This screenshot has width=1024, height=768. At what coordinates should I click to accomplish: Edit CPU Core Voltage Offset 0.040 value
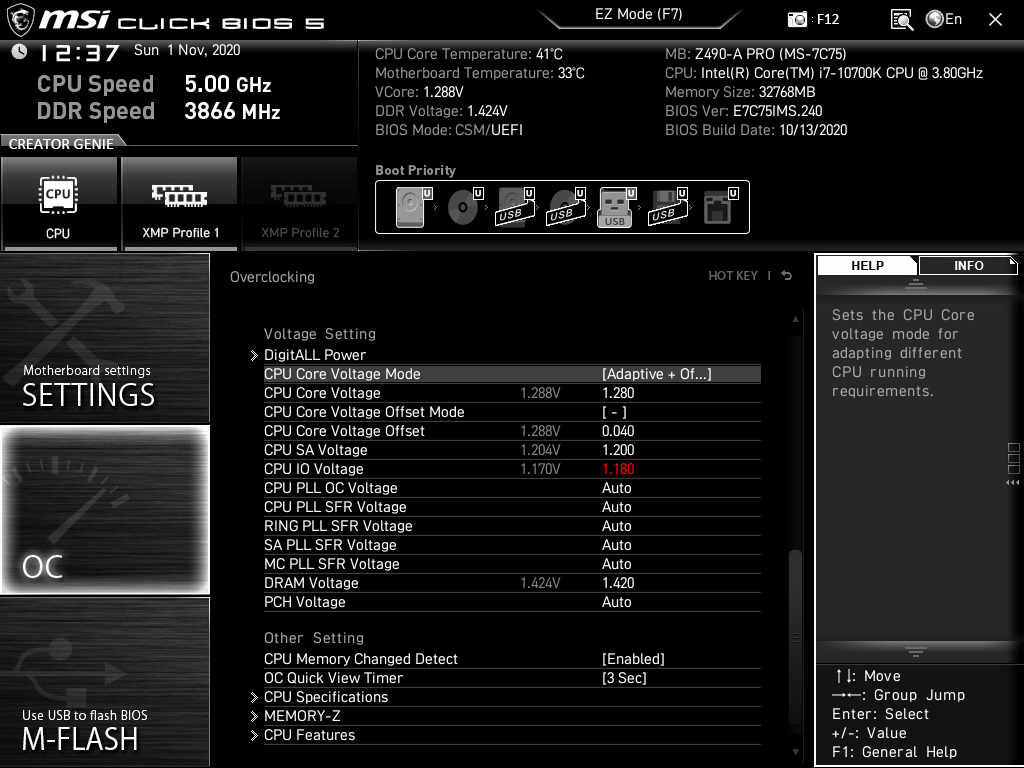tap(618, 430)
